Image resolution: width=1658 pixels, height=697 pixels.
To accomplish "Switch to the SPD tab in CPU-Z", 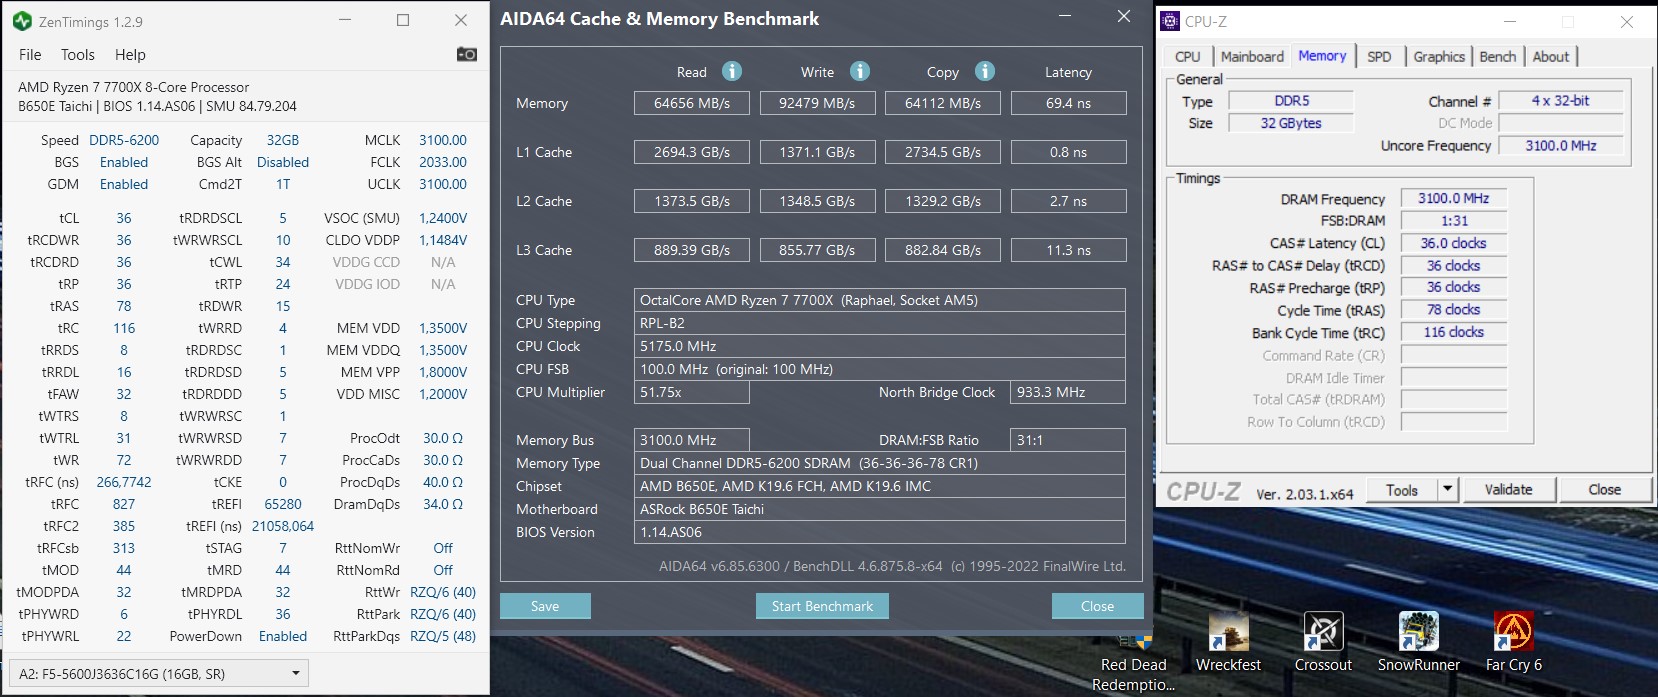I will 1379,57.
